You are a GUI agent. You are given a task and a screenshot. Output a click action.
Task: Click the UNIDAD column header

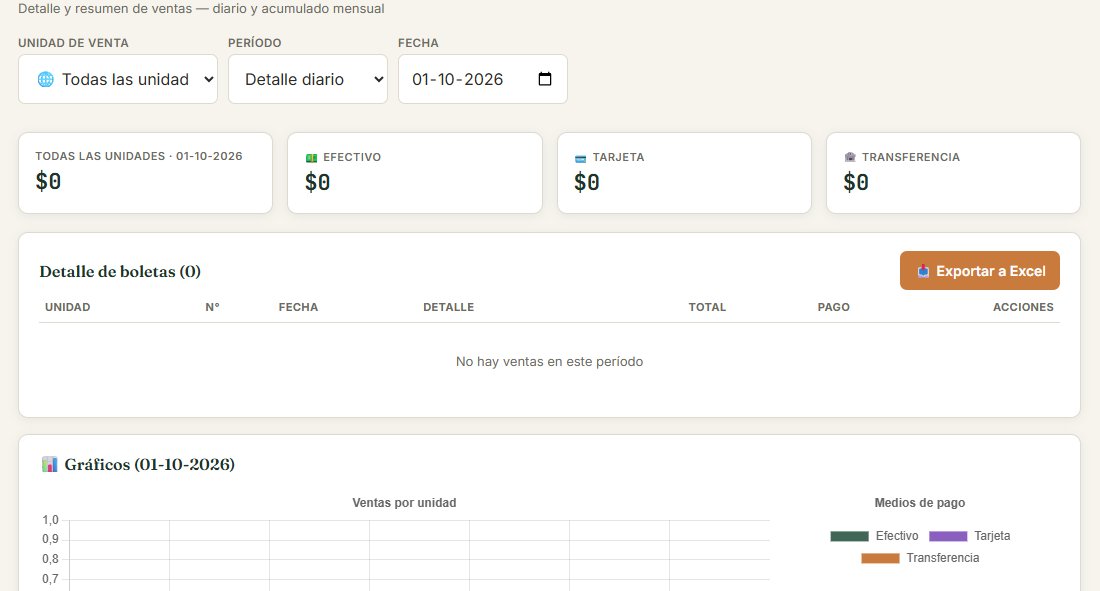[x=67, y=307]
